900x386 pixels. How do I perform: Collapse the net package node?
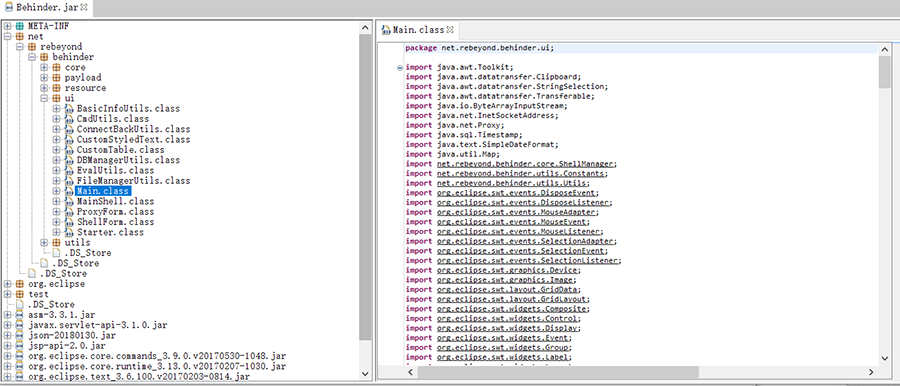click(x=7, y=36)
